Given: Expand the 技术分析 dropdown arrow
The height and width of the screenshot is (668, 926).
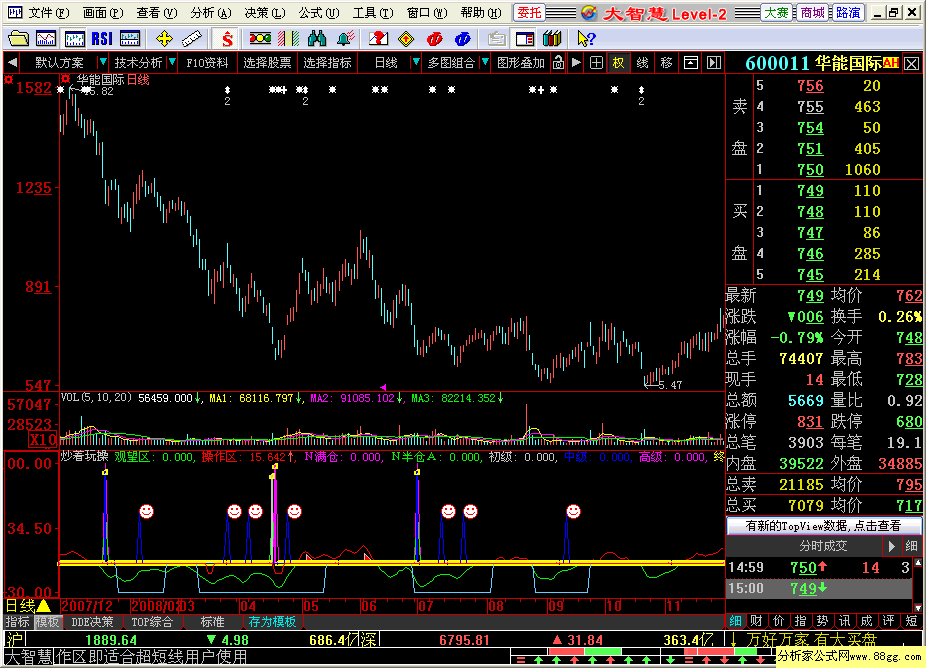Looking at the screenshot, I should pyautogui.click(x=172, y=62).
